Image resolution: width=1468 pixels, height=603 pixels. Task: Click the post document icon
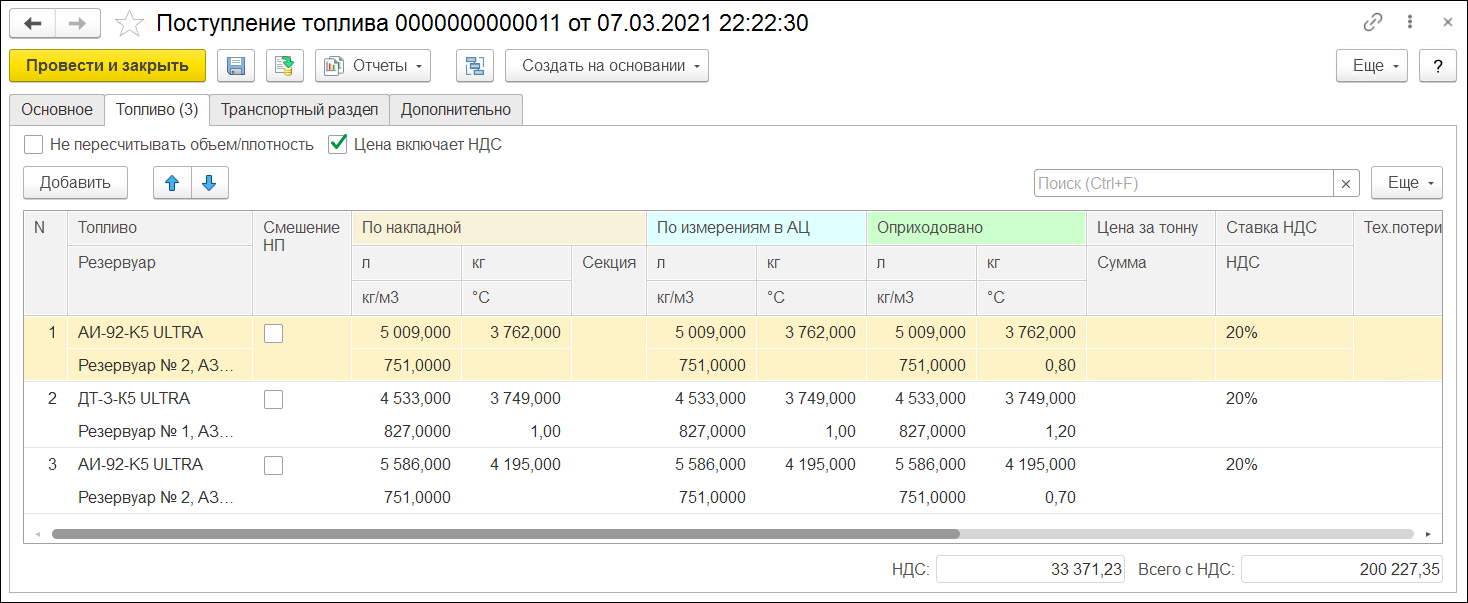click(x=285, y=66)
